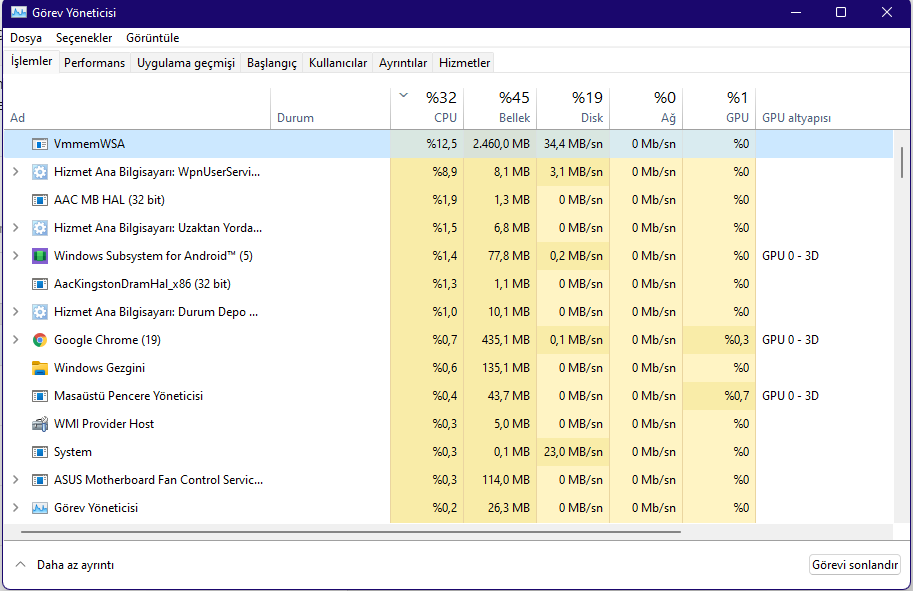Open the Dosya menu

pos(26,38)
